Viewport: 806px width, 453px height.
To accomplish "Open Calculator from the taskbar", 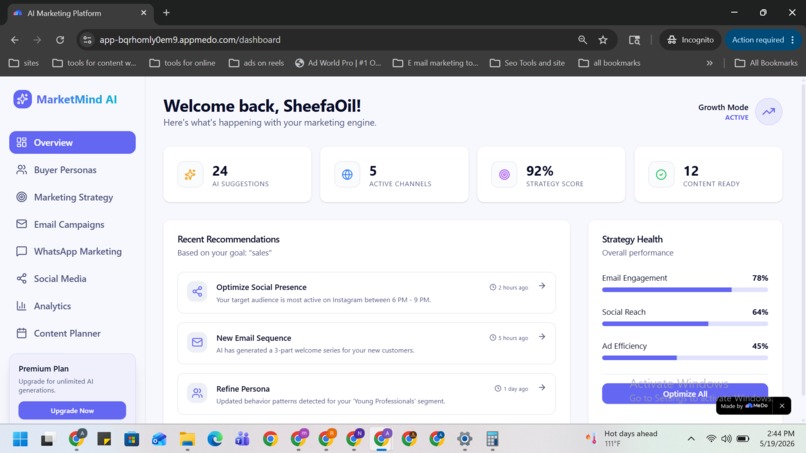I will click(492, 439).
